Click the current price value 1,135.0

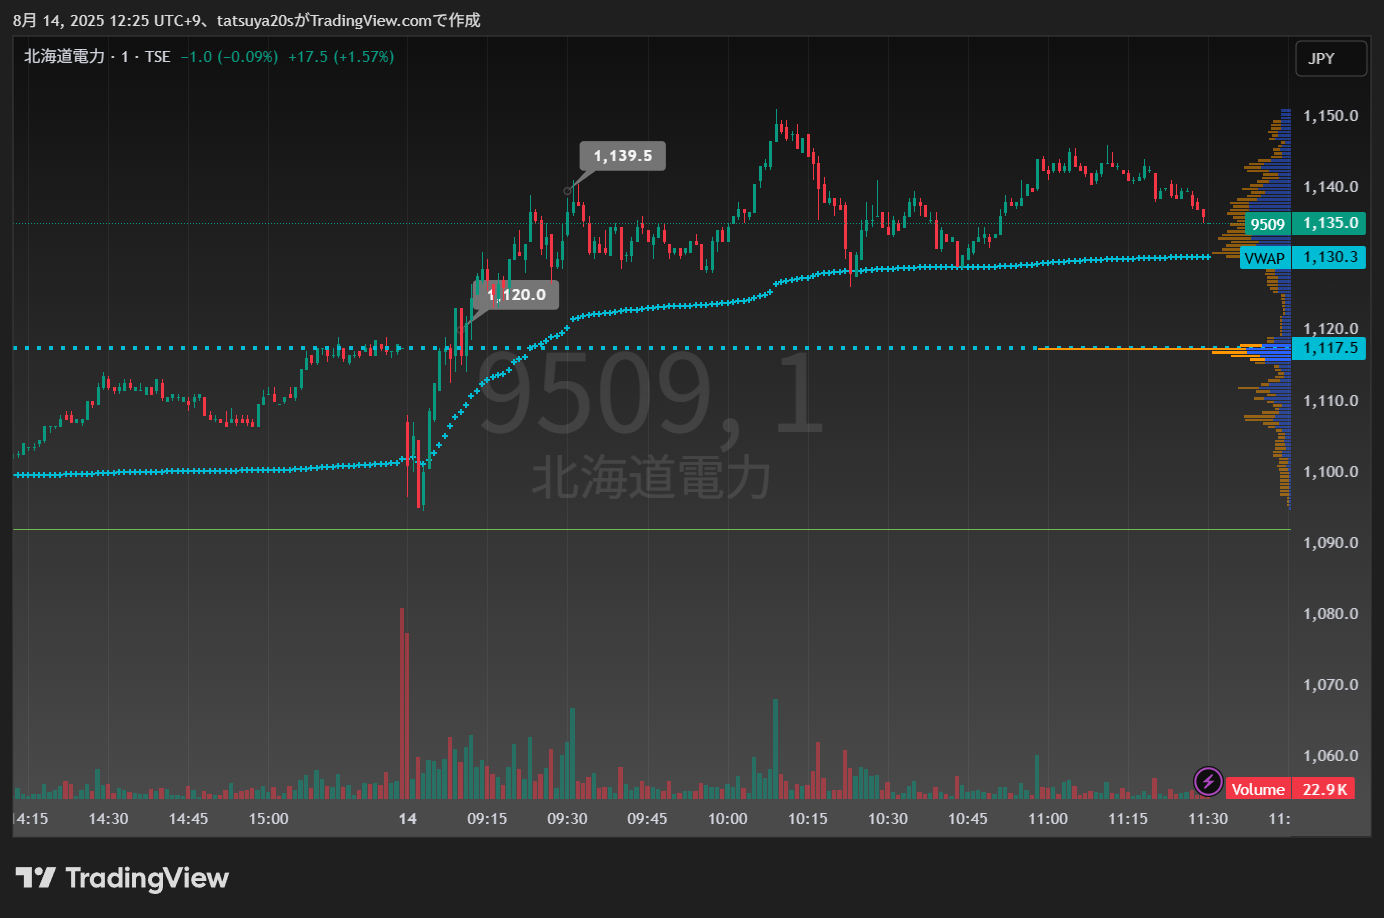1329,223
